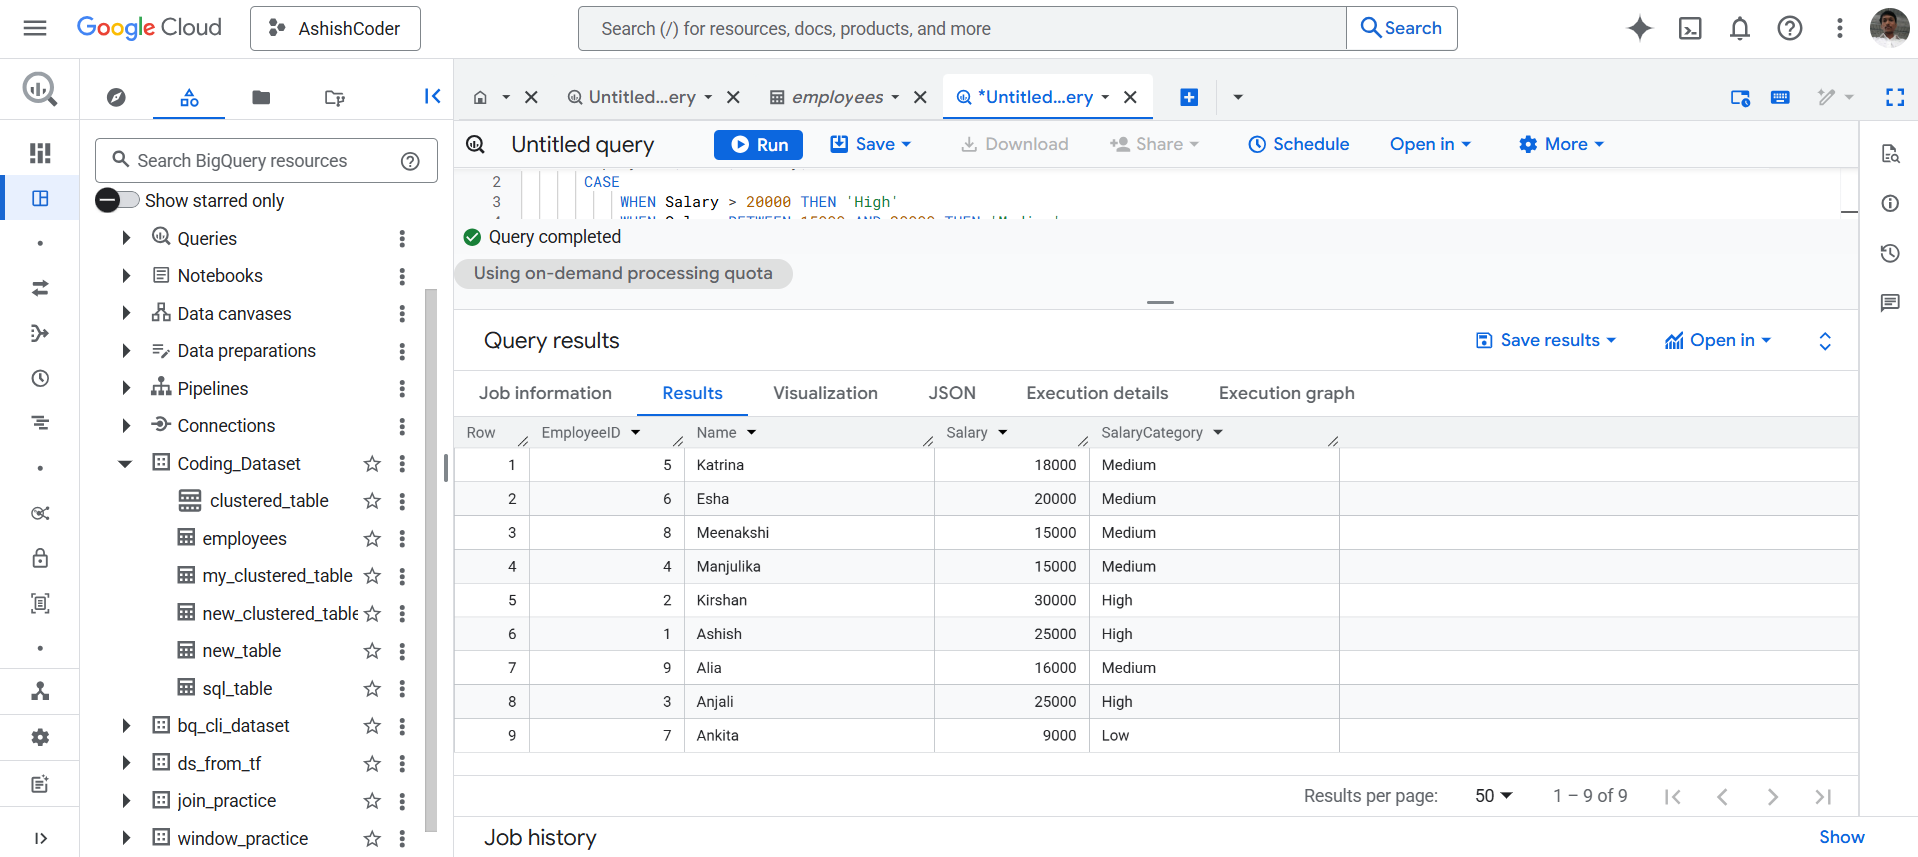Expand the Queries tree node
The width and height of the screenshot is (1918, 857).
(x=125, y=238)
